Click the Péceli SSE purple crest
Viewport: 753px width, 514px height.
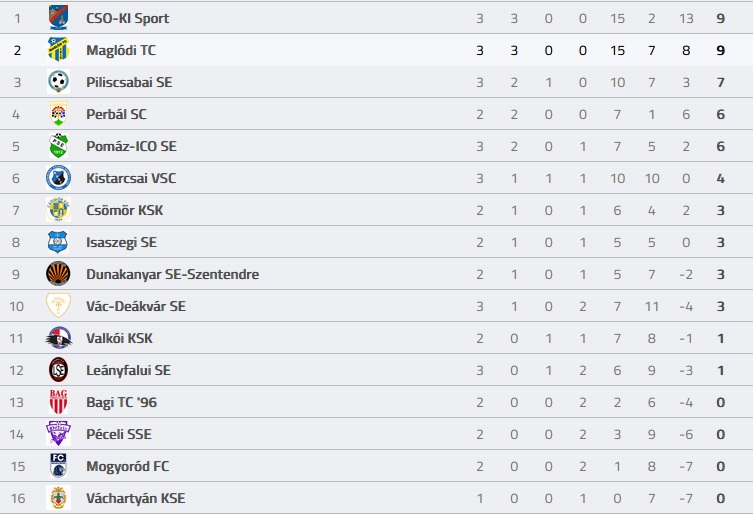point(58,434)
